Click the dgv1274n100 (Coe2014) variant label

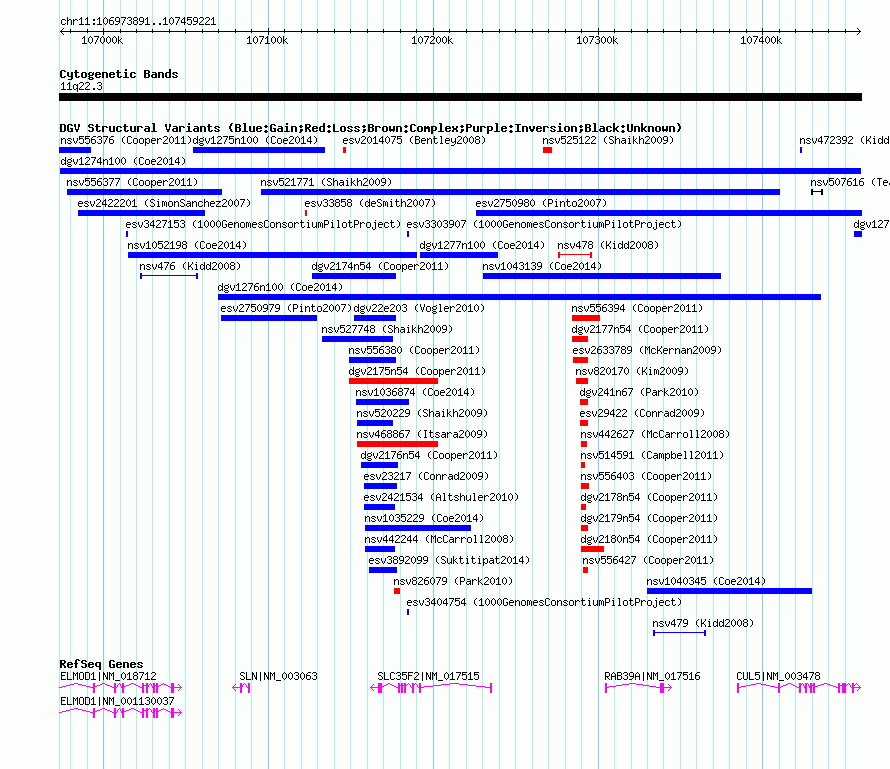coord(123,161)
